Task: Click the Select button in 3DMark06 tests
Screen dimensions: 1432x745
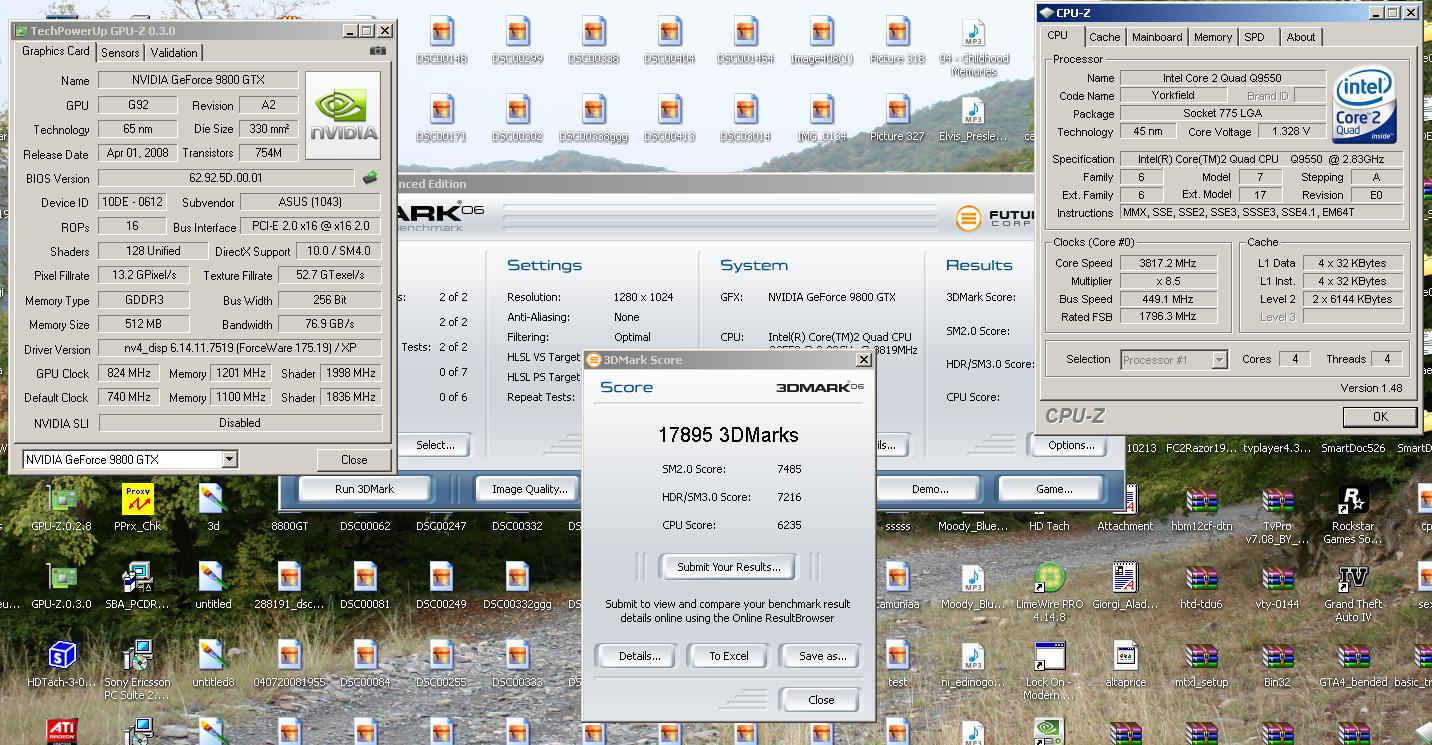Action: pos(435,445)
